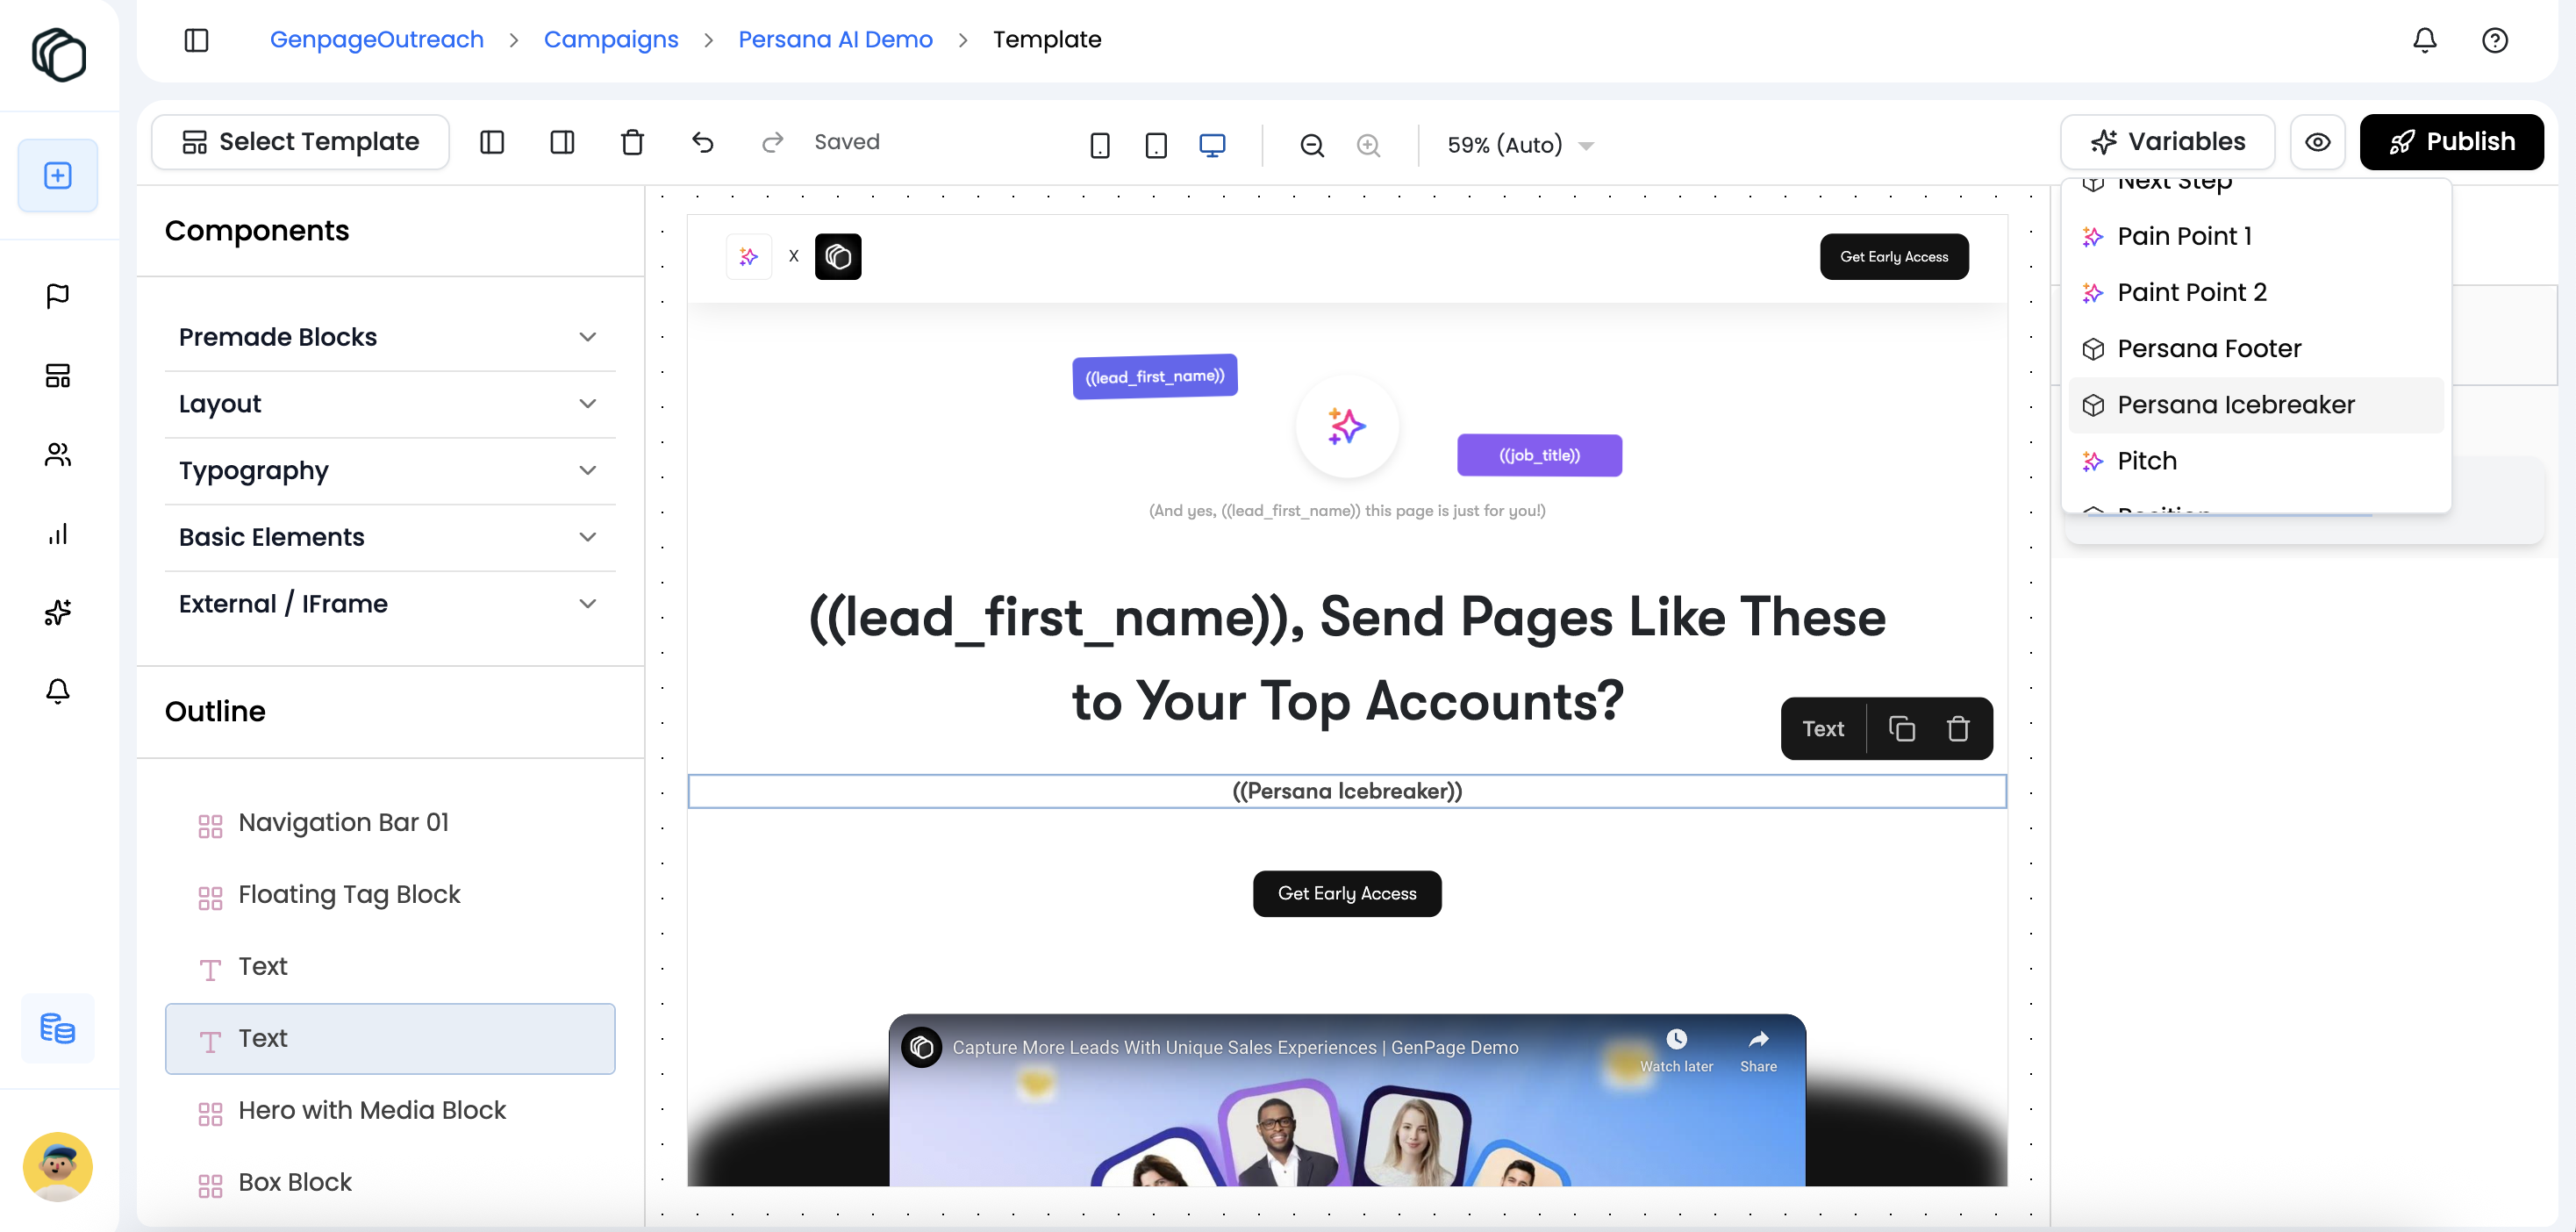This screenshot has width=2576, height=1232.
Task: Toggle preview with the eye icon
Action: tap(2317, 143)
